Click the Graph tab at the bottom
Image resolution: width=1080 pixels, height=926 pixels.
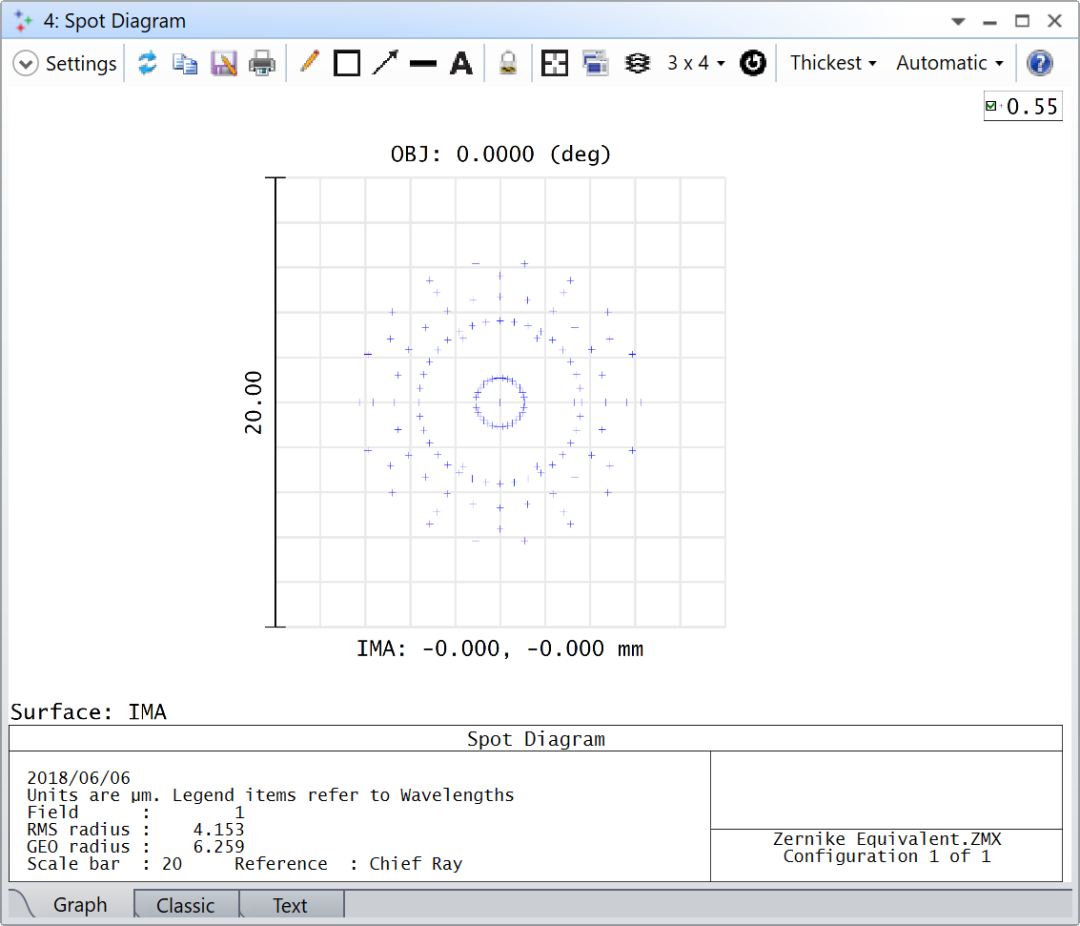click(80, 905)
